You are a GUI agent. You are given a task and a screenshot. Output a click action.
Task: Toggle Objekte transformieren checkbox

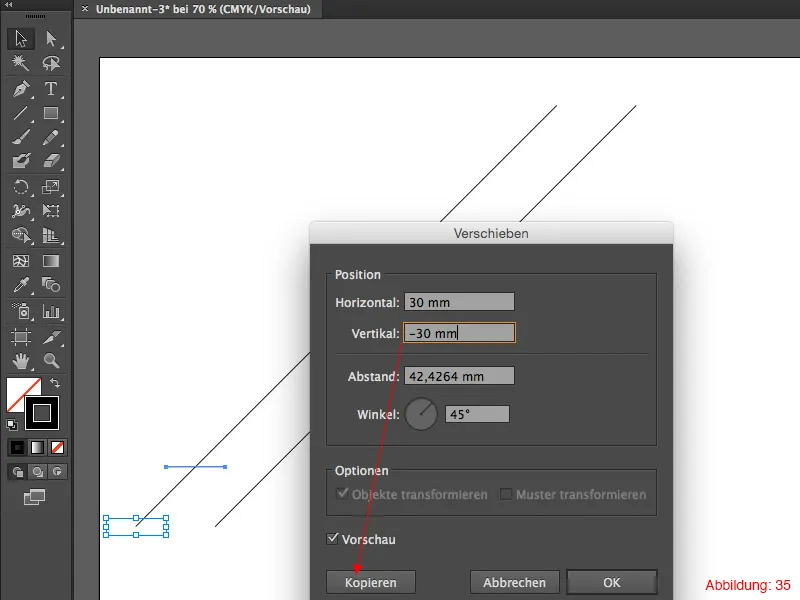click(342, 494)
